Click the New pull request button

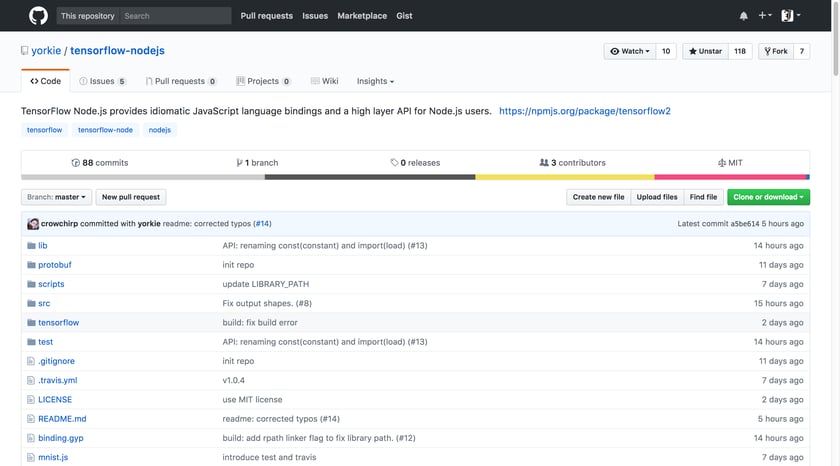(x=131, y=197)
